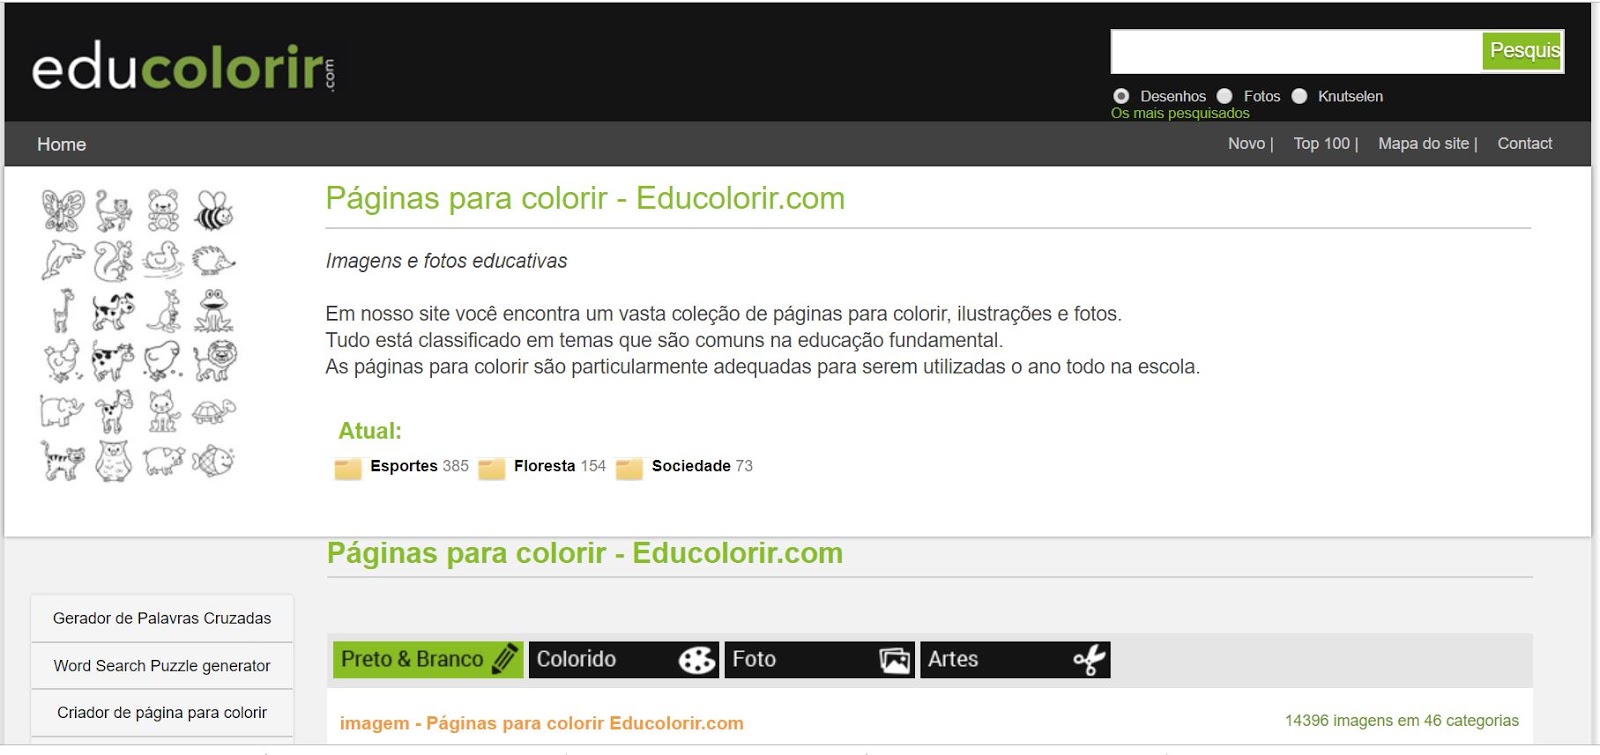Click the monkey drawing in the animal grid

[x=113, y=211]
